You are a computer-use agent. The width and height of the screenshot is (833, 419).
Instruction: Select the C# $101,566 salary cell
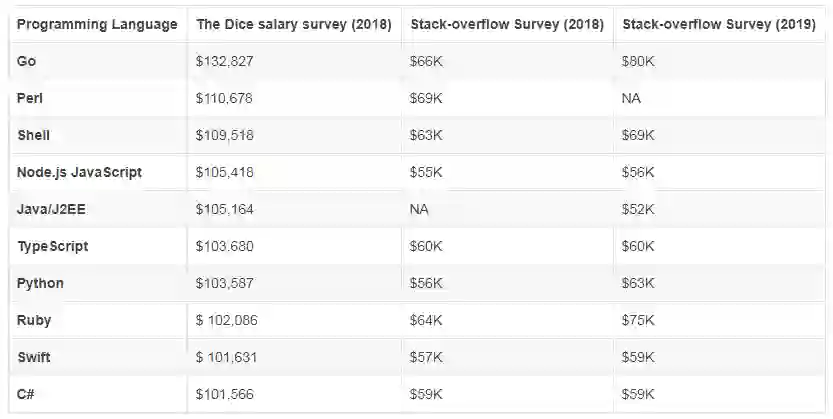[225, 394]
